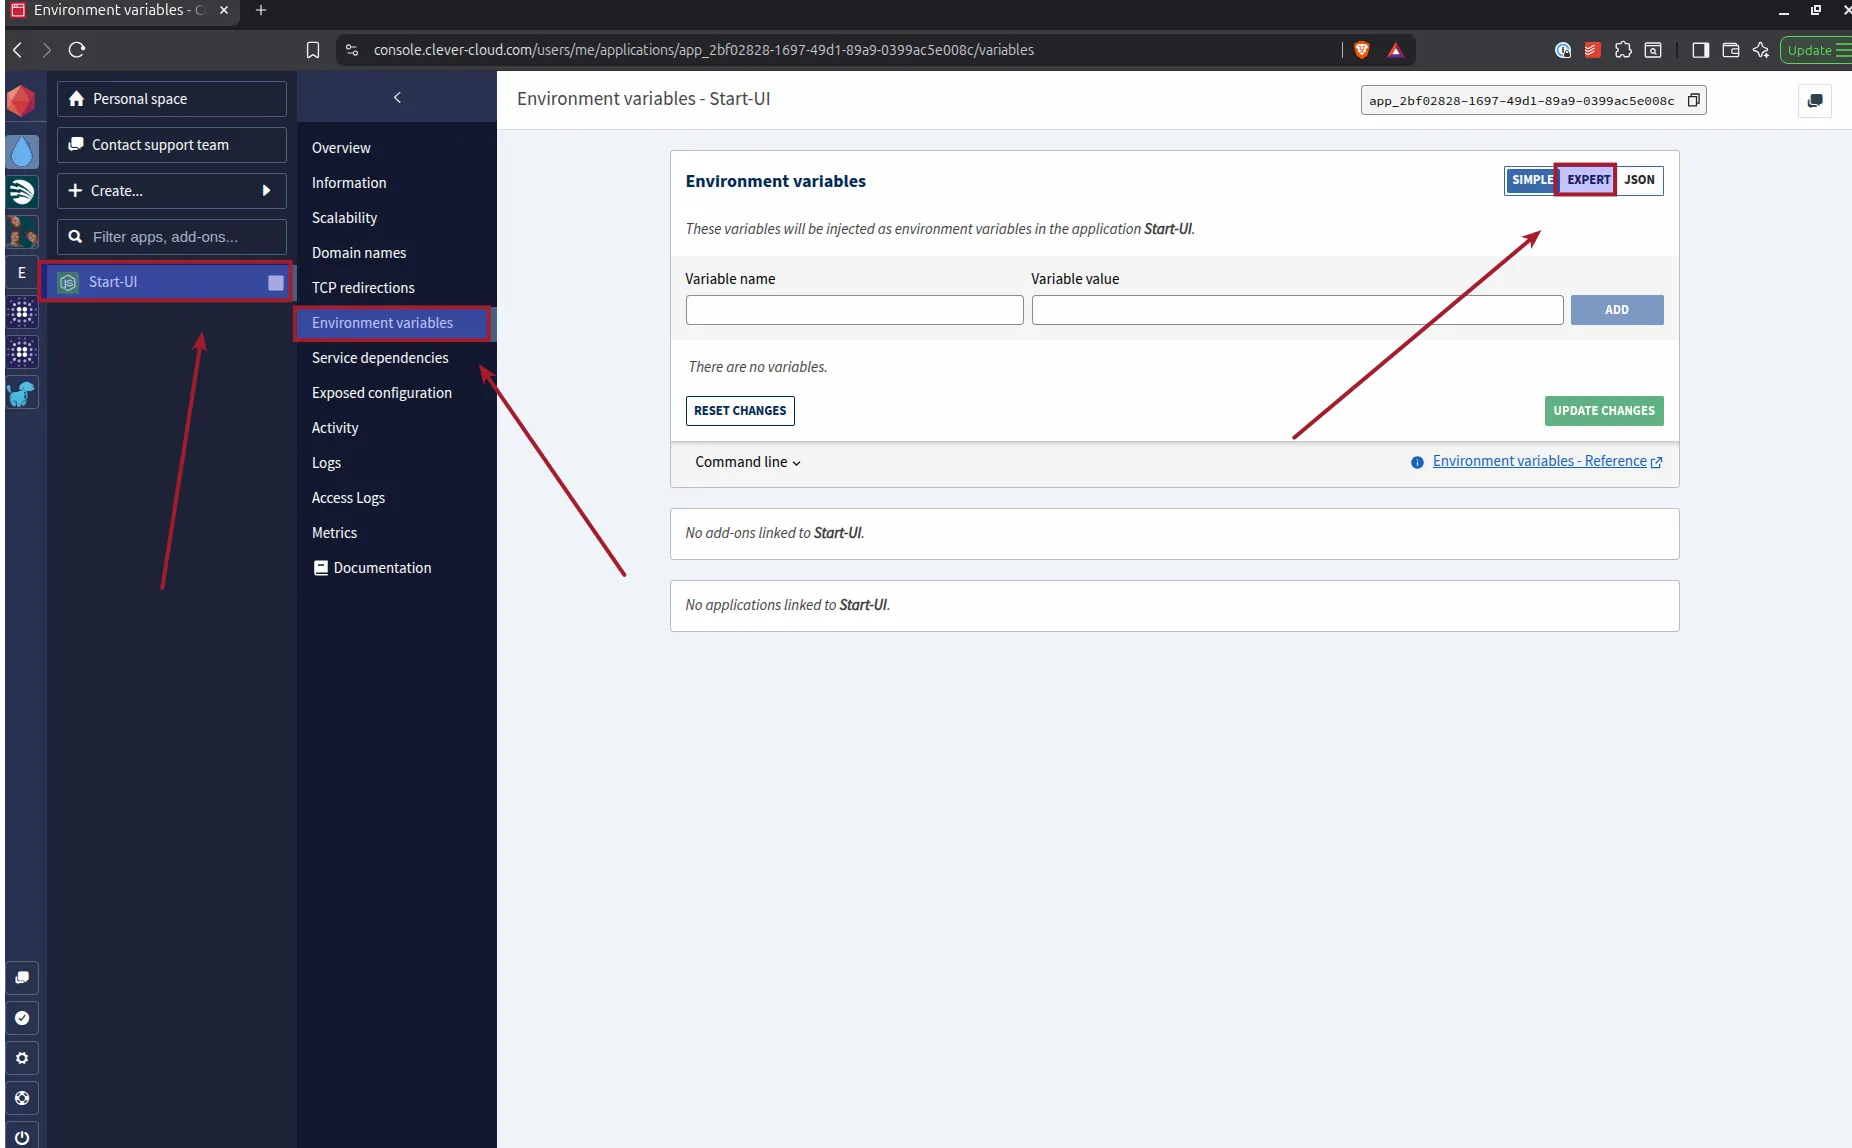Open the browser sidebar panel icon

pyautogui.click(x=1700, y=50)
